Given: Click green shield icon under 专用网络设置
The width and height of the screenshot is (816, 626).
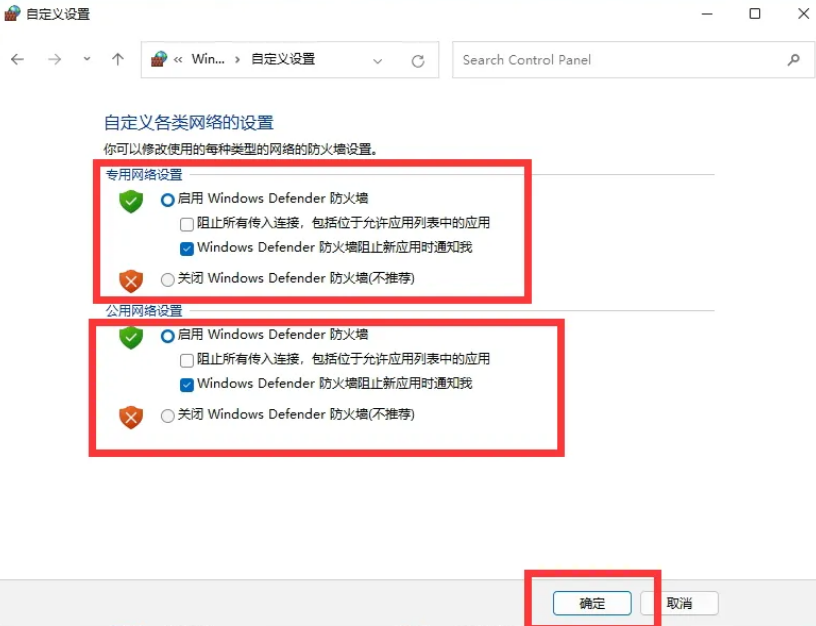Looking at the screenshot, I should coord(131,201).
